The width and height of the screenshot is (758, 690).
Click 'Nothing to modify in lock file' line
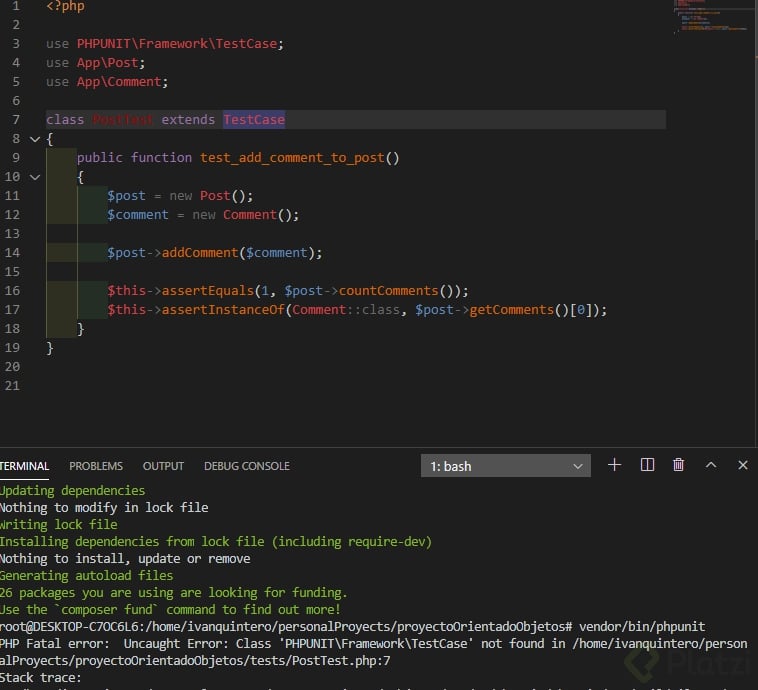click(x=104, y=508)
